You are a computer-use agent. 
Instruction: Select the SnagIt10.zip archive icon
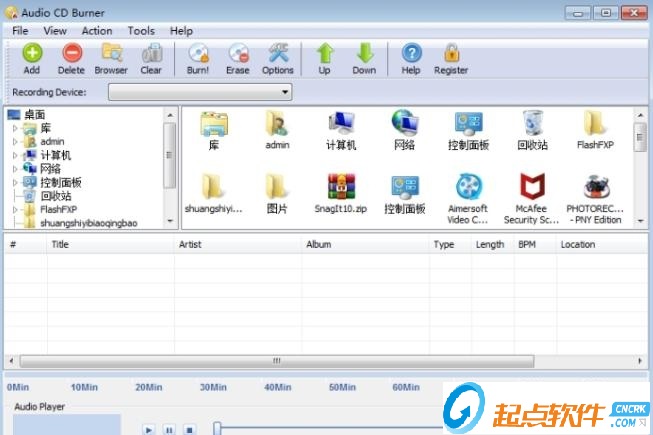(341, 186)
